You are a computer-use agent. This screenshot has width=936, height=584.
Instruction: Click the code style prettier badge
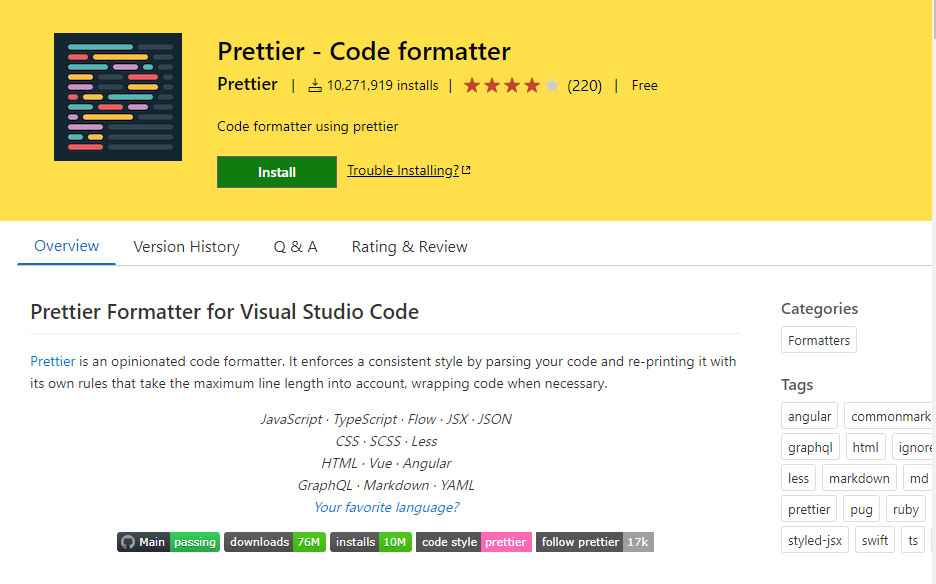474,542
